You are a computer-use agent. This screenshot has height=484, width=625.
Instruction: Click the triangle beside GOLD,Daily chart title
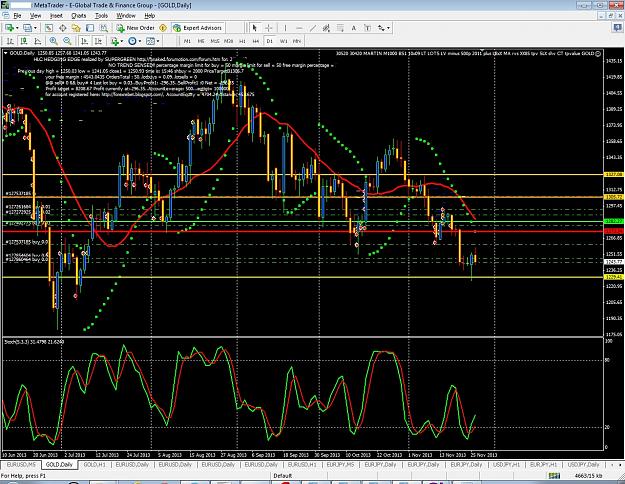tap(6, 53)
